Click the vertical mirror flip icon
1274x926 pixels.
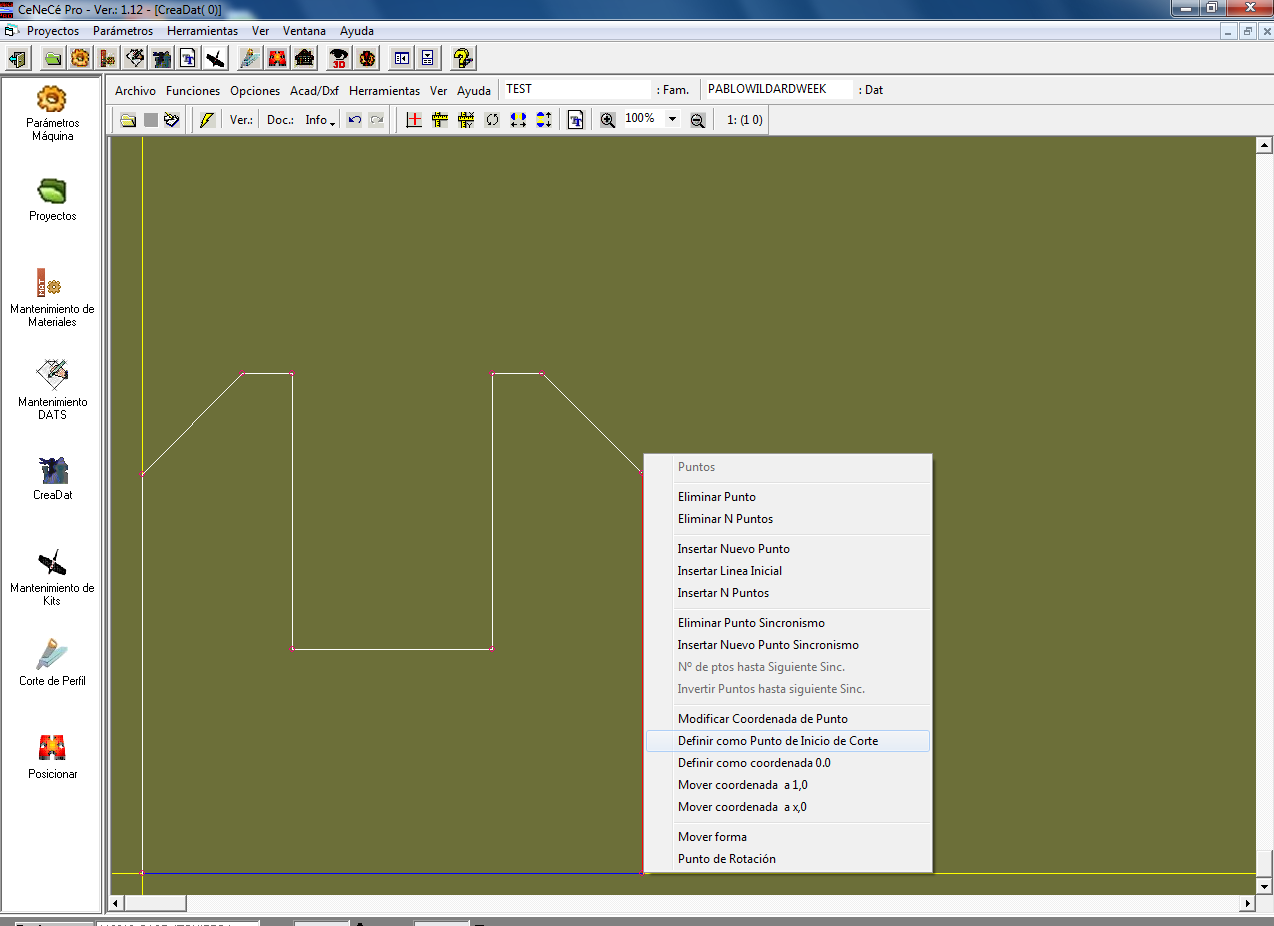coord(544,120)
